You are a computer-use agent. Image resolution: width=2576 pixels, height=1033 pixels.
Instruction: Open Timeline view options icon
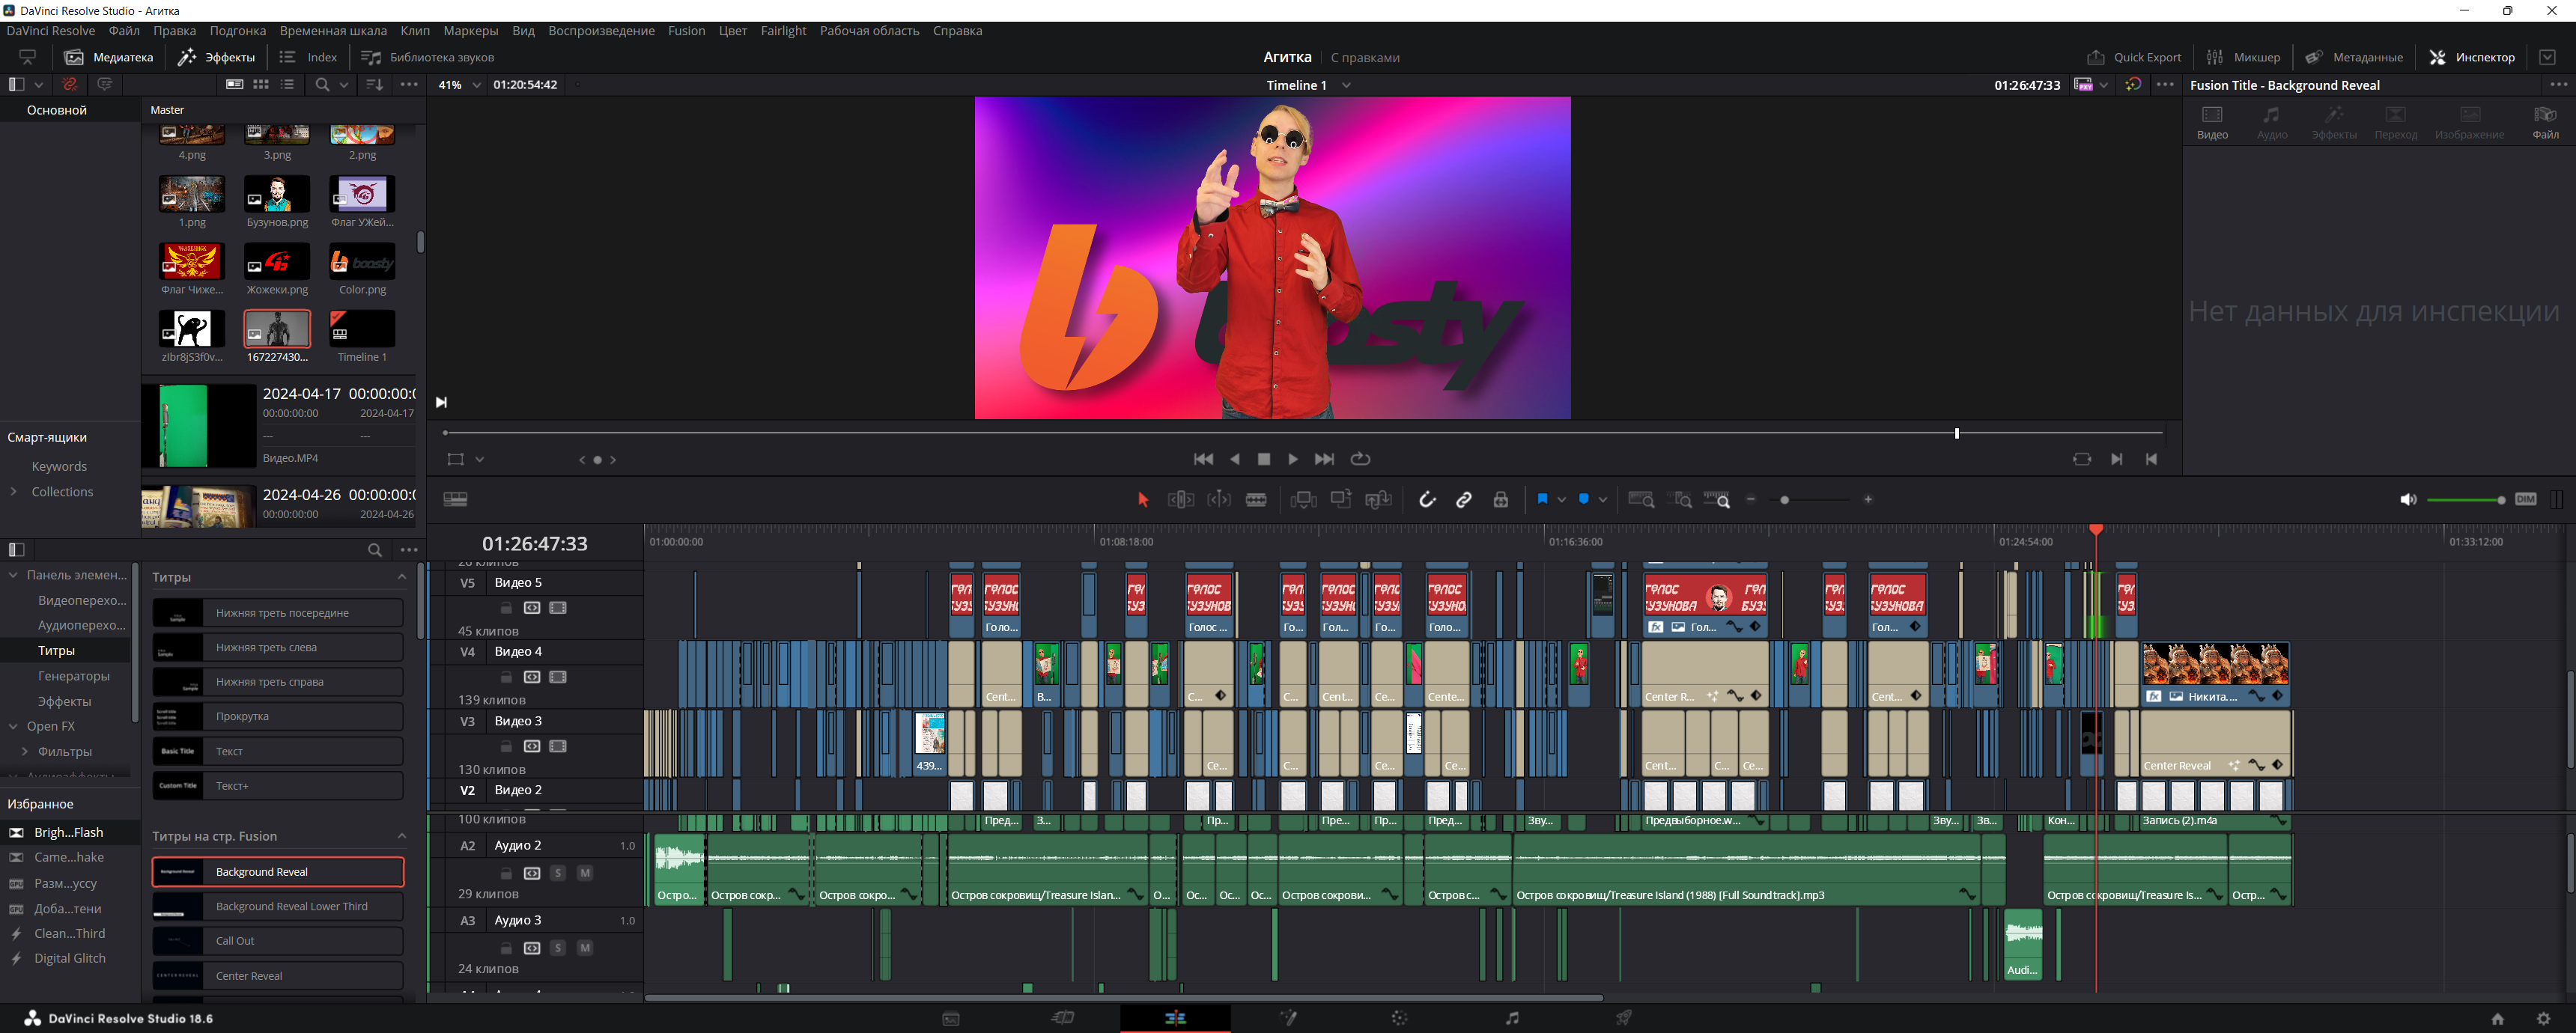point(455,499)
